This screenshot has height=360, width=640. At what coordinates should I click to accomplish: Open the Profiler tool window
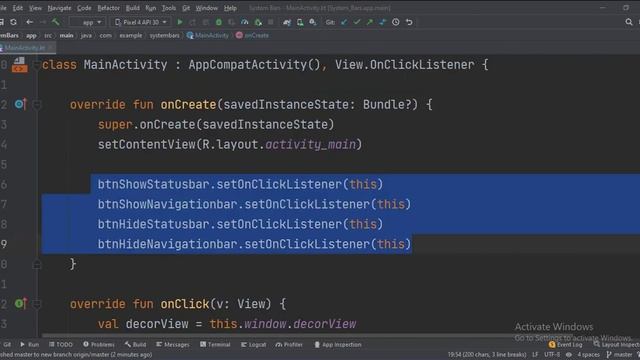(x=289, y=344)
